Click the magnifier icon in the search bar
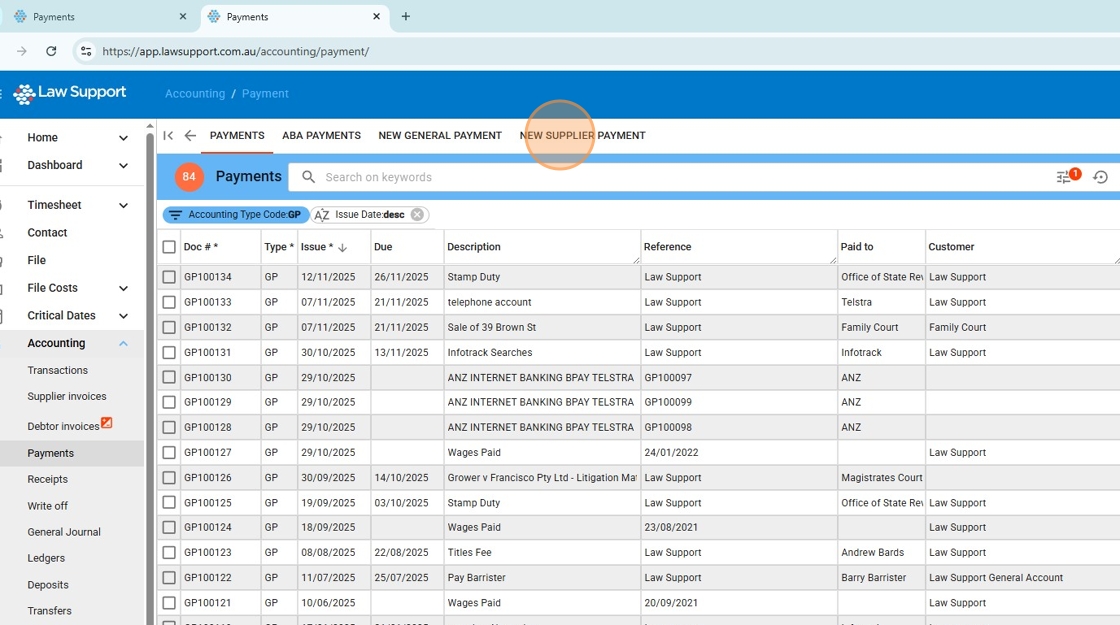The height and width of the screenshot is (625, 1120). [x=307, y=177]
